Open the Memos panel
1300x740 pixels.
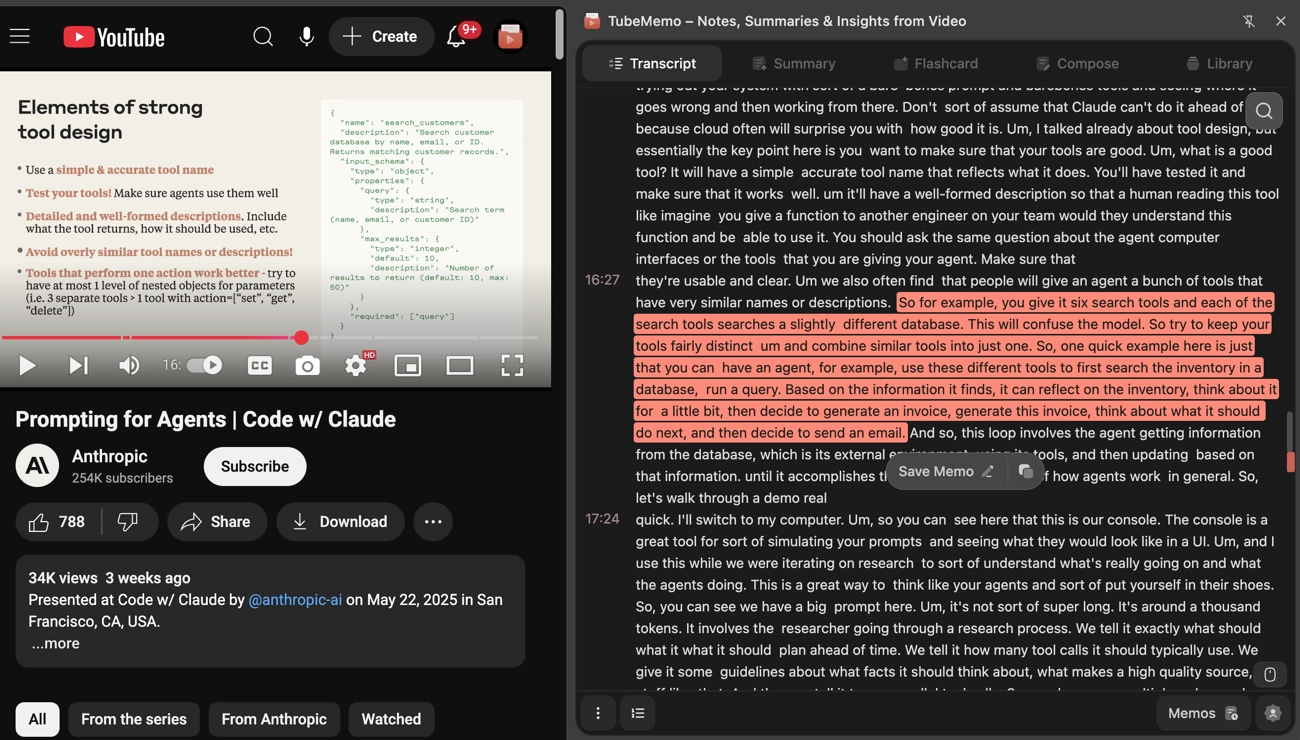tap(1203, 714)
